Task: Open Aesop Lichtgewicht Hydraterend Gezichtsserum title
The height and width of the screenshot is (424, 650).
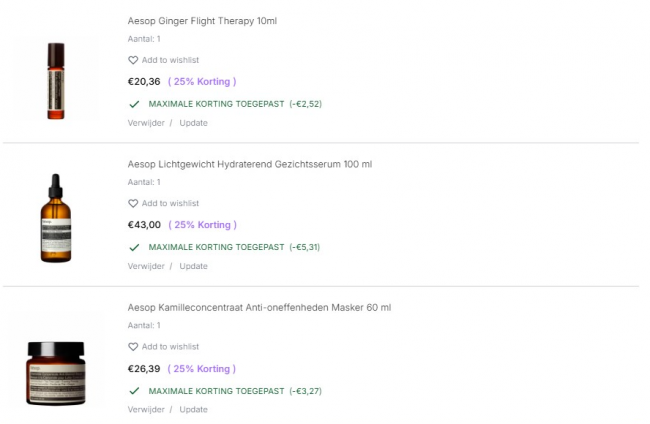Action: point(249,164)
